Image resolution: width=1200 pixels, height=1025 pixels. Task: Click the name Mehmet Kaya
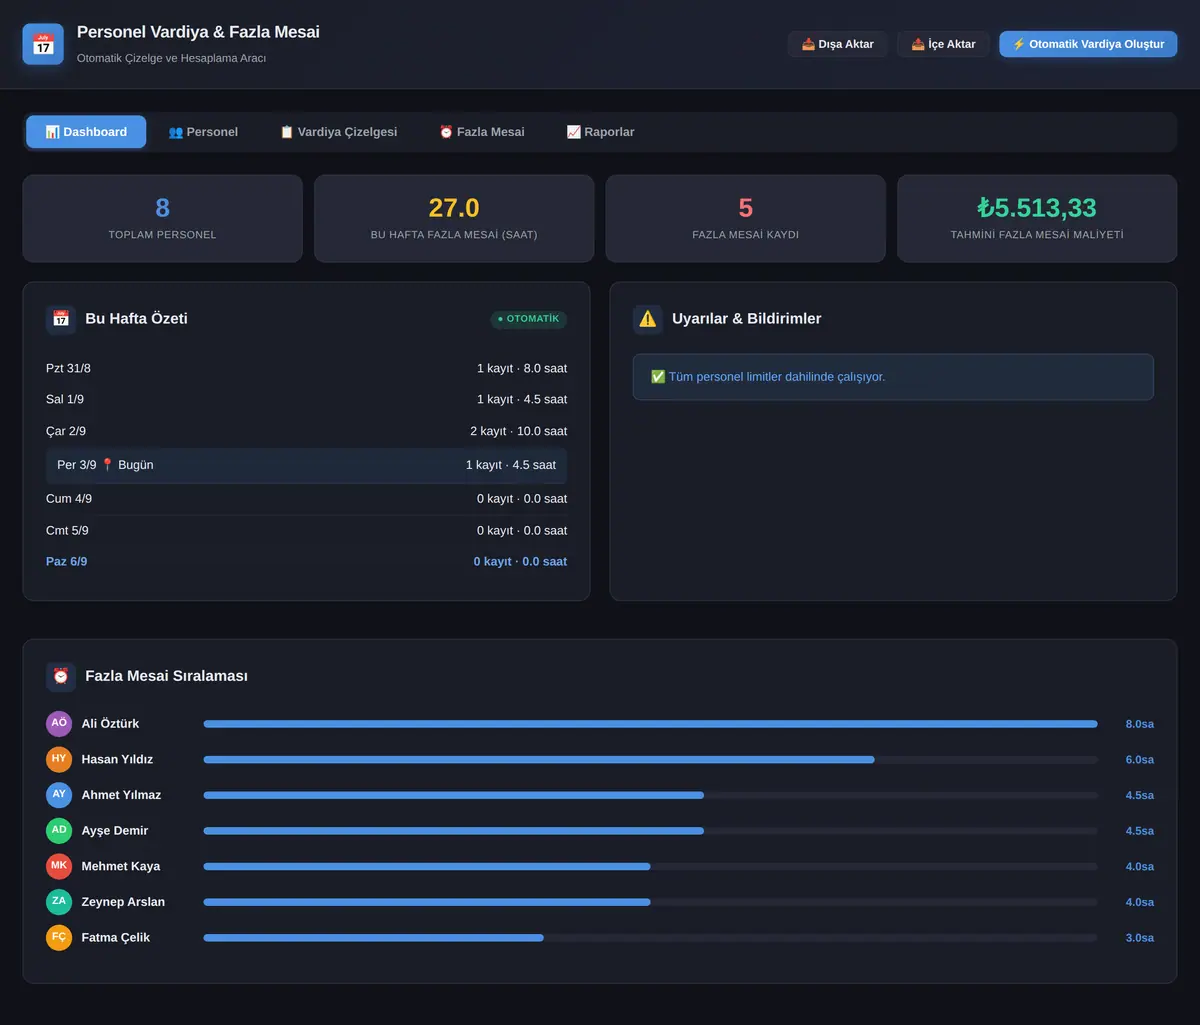121,866
